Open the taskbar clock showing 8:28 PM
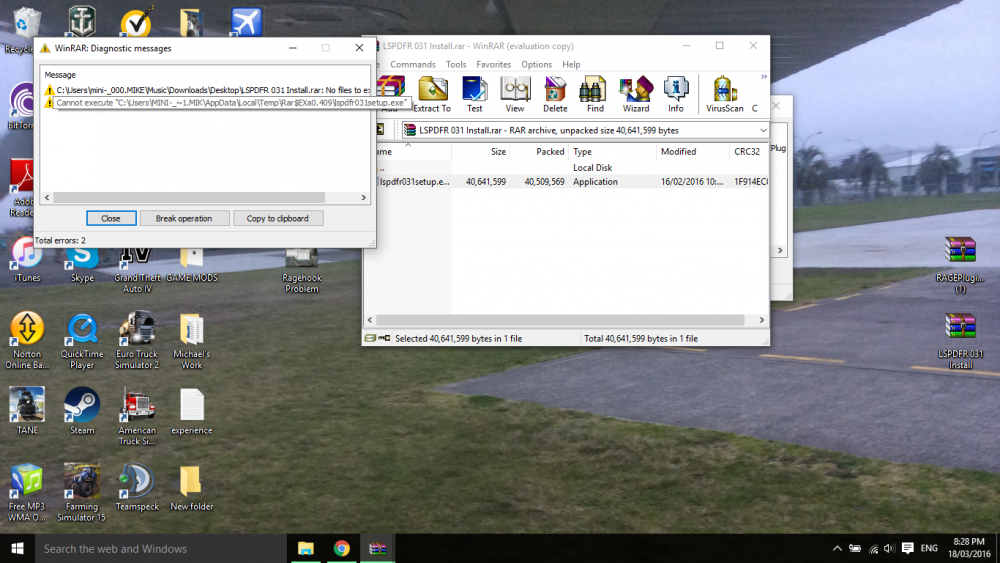Image resolution: width=1000 pixels, height=563 pixels. (x=969, y=548)
